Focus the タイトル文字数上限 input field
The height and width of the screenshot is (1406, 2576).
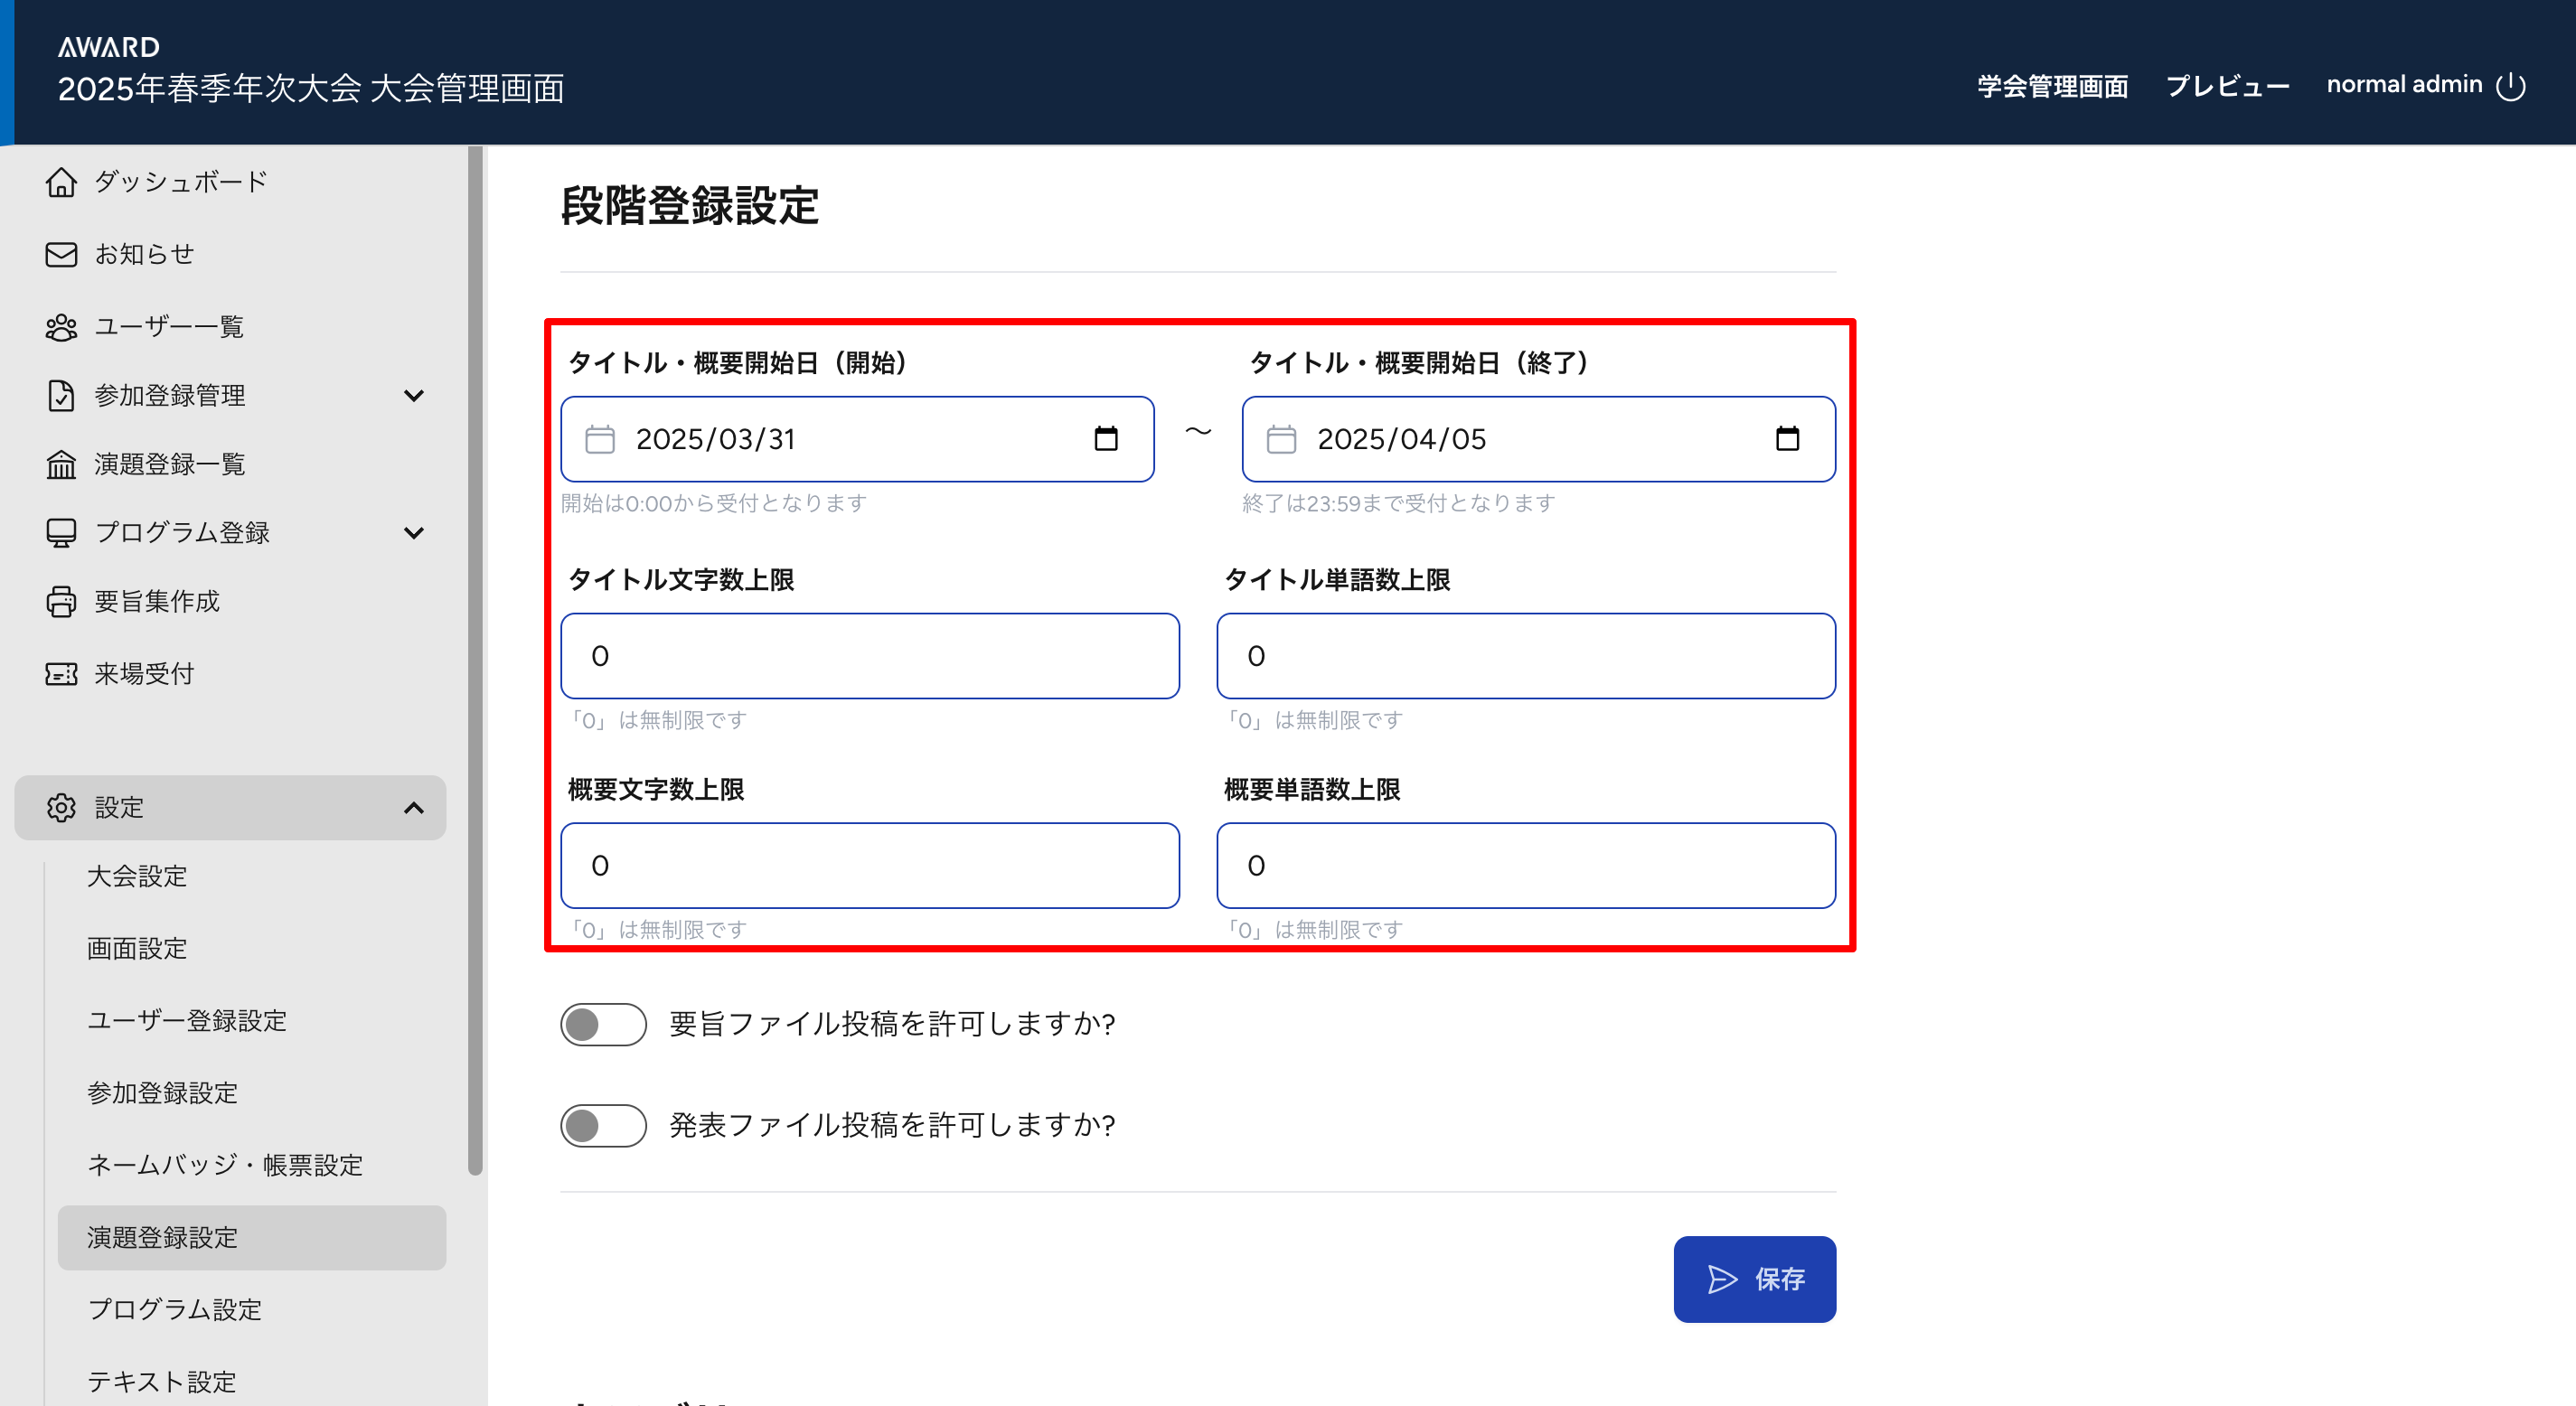869,656
